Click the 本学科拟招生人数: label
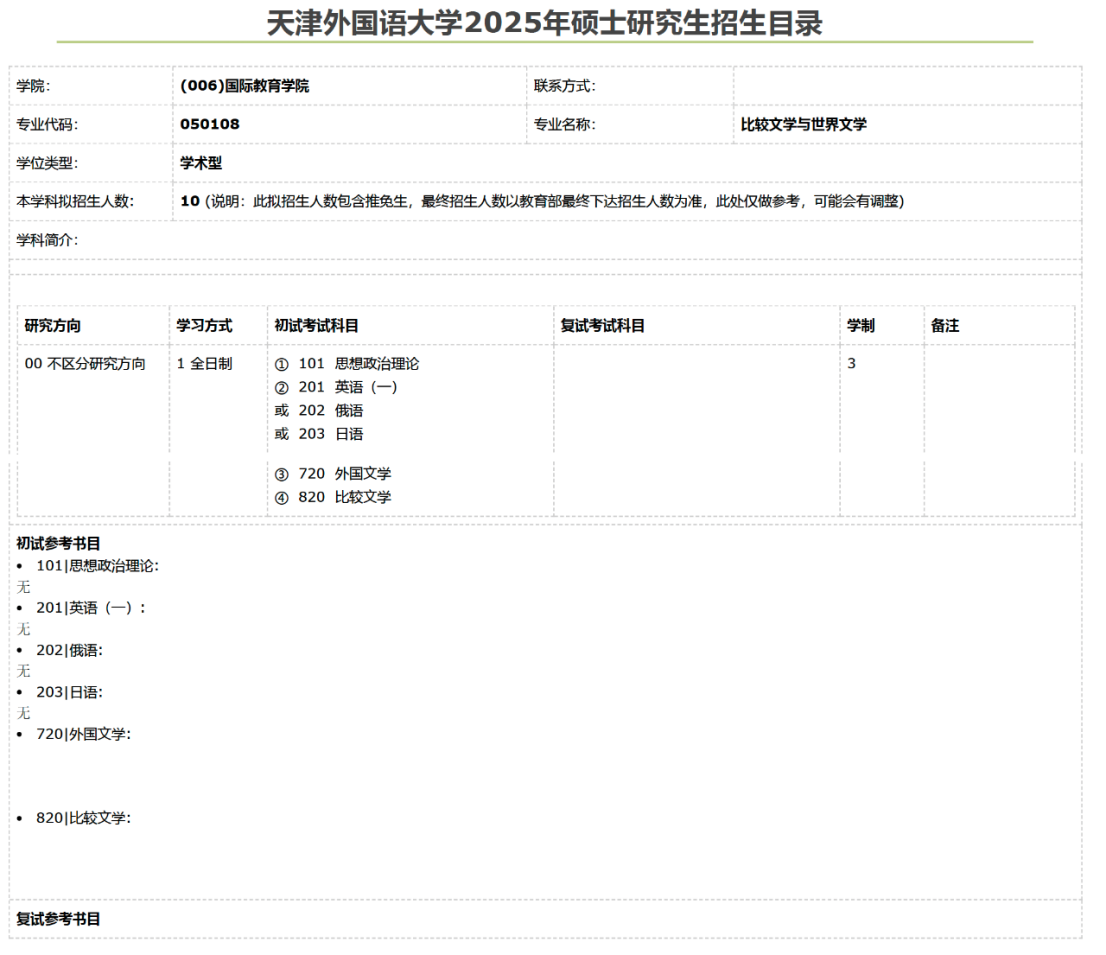 coord(75,201)
